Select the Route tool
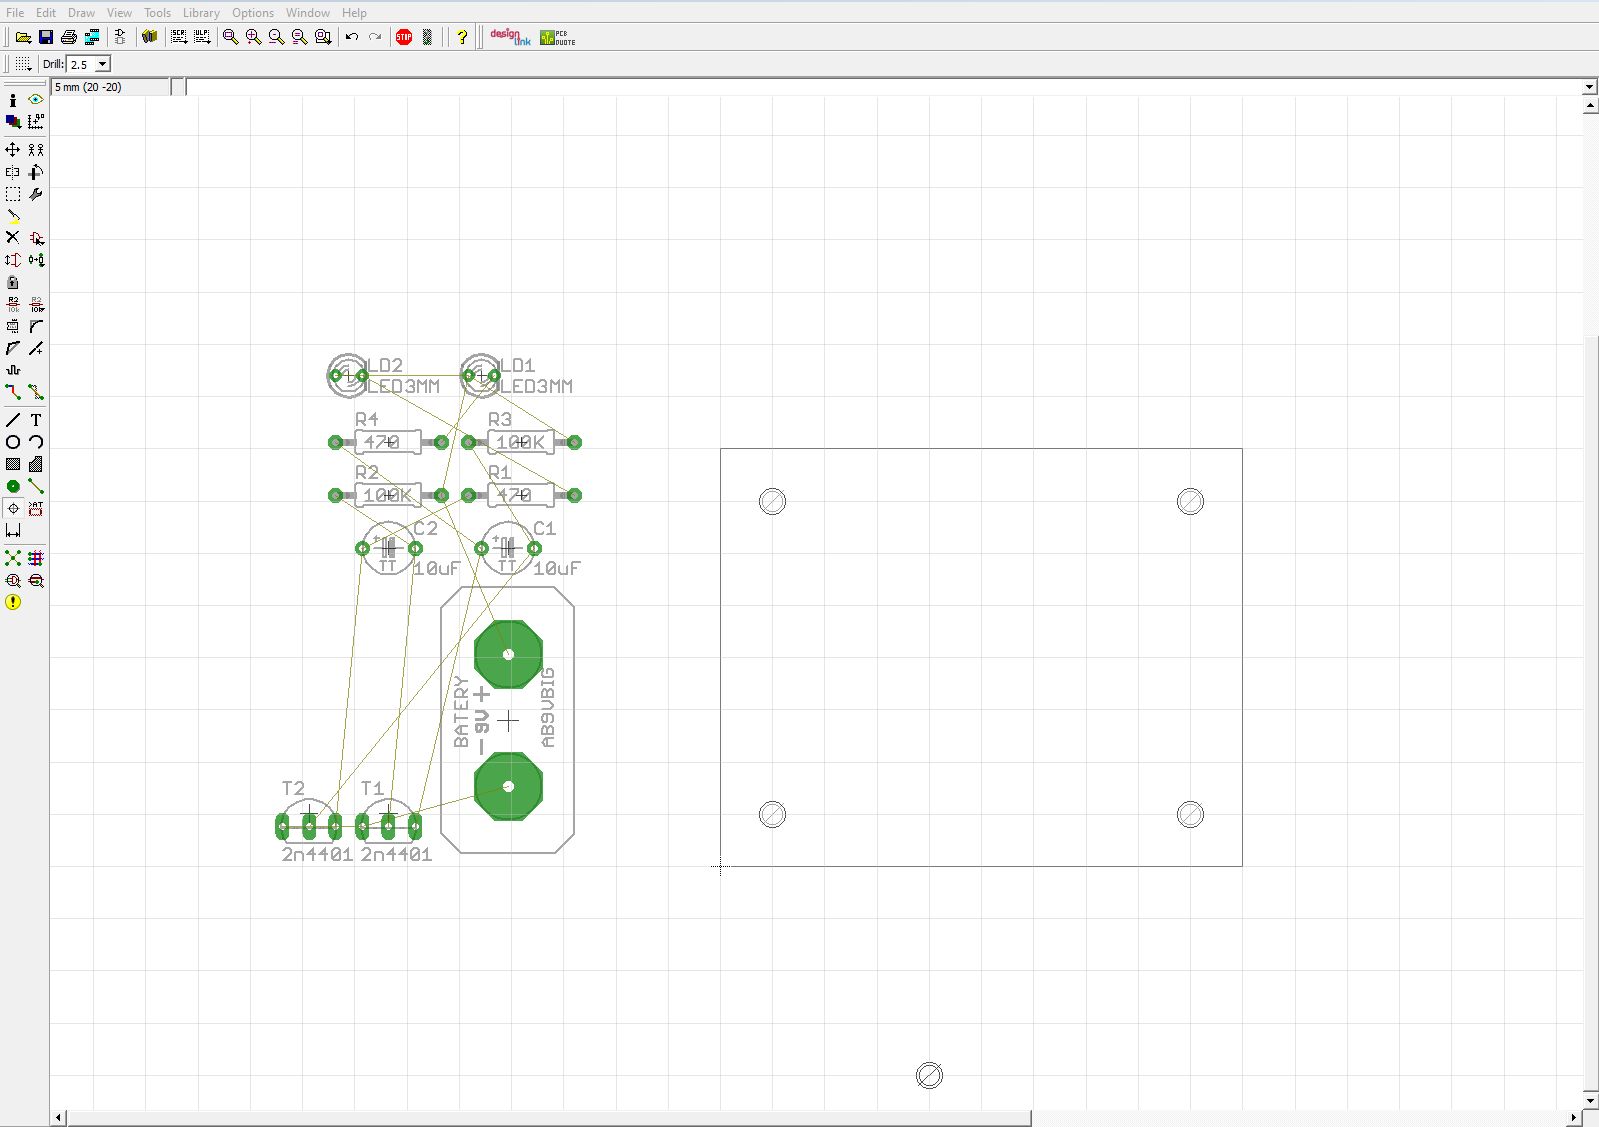Viewport: 1599px width, 1127px height. pos(13,392)
